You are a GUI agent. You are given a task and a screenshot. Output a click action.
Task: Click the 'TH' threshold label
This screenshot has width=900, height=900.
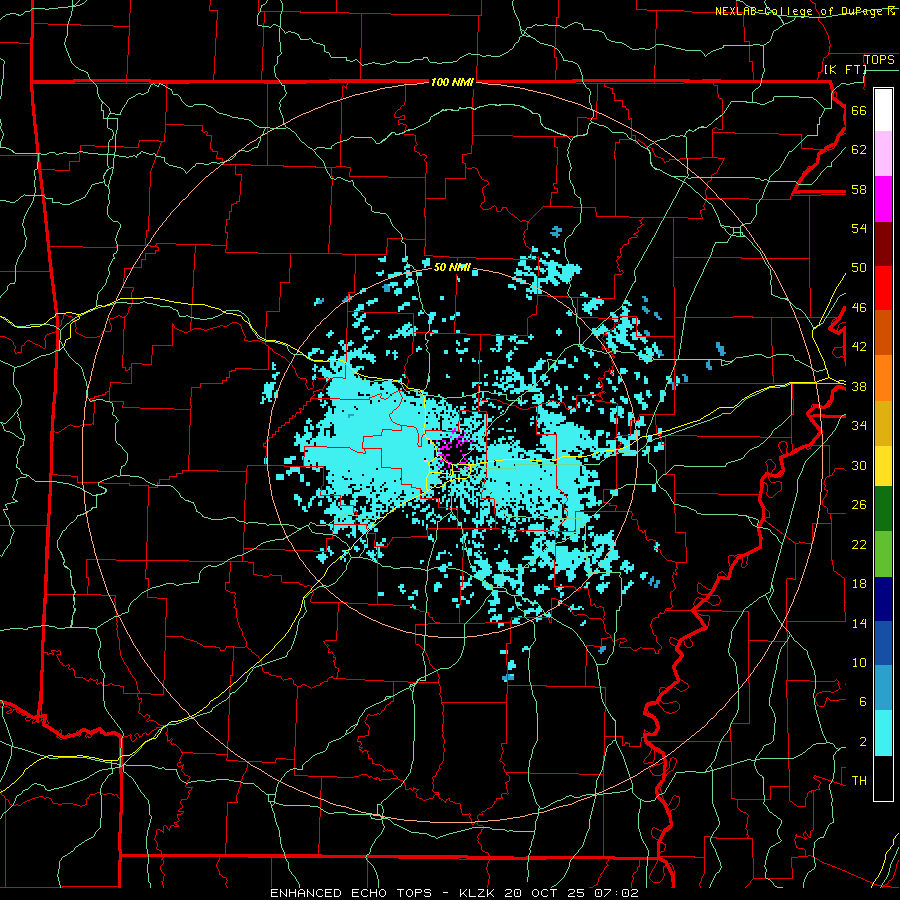[859, 780]
